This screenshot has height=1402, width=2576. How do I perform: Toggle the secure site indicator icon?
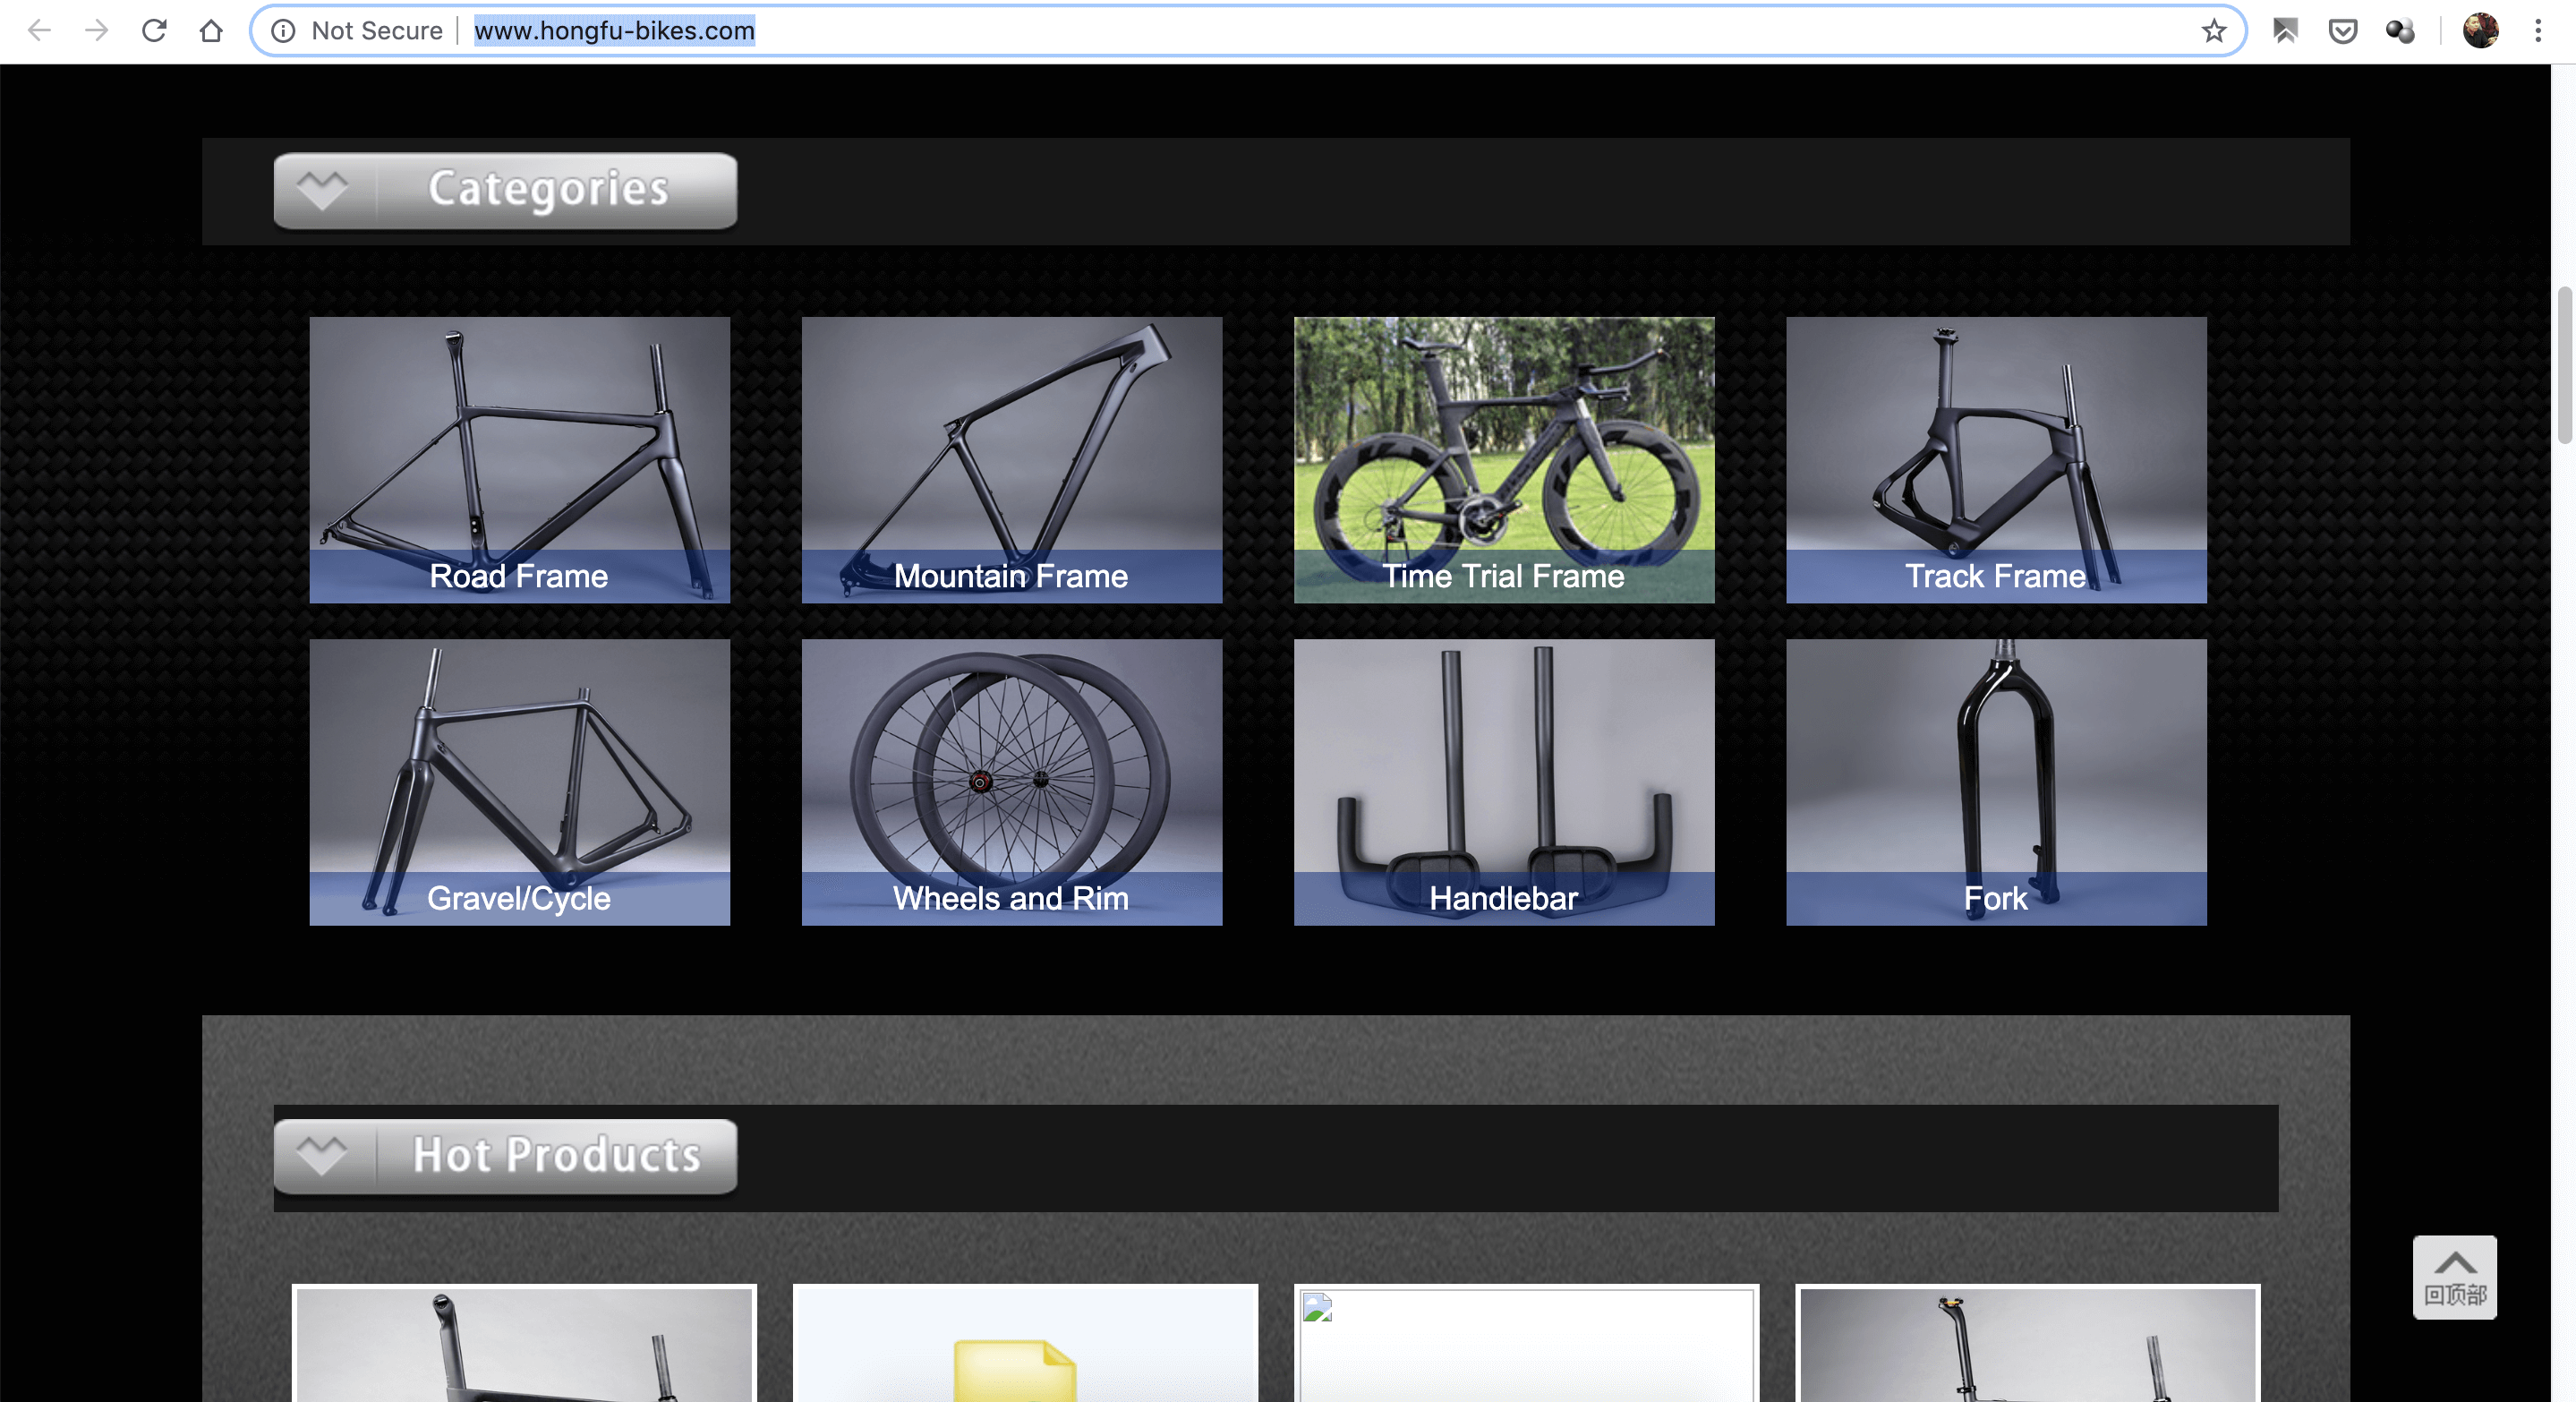click(283, 30)
